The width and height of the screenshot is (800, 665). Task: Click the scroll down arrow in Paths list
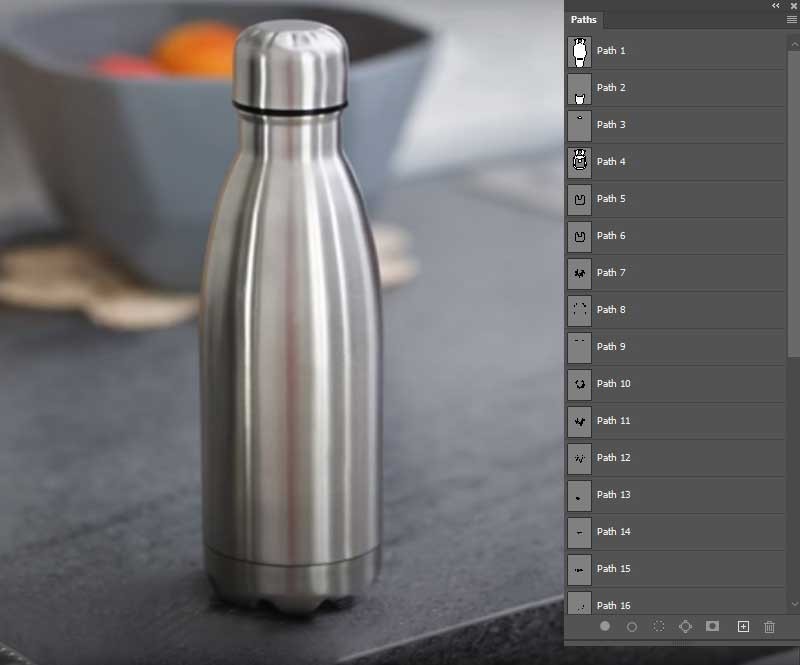pos(794,604)
